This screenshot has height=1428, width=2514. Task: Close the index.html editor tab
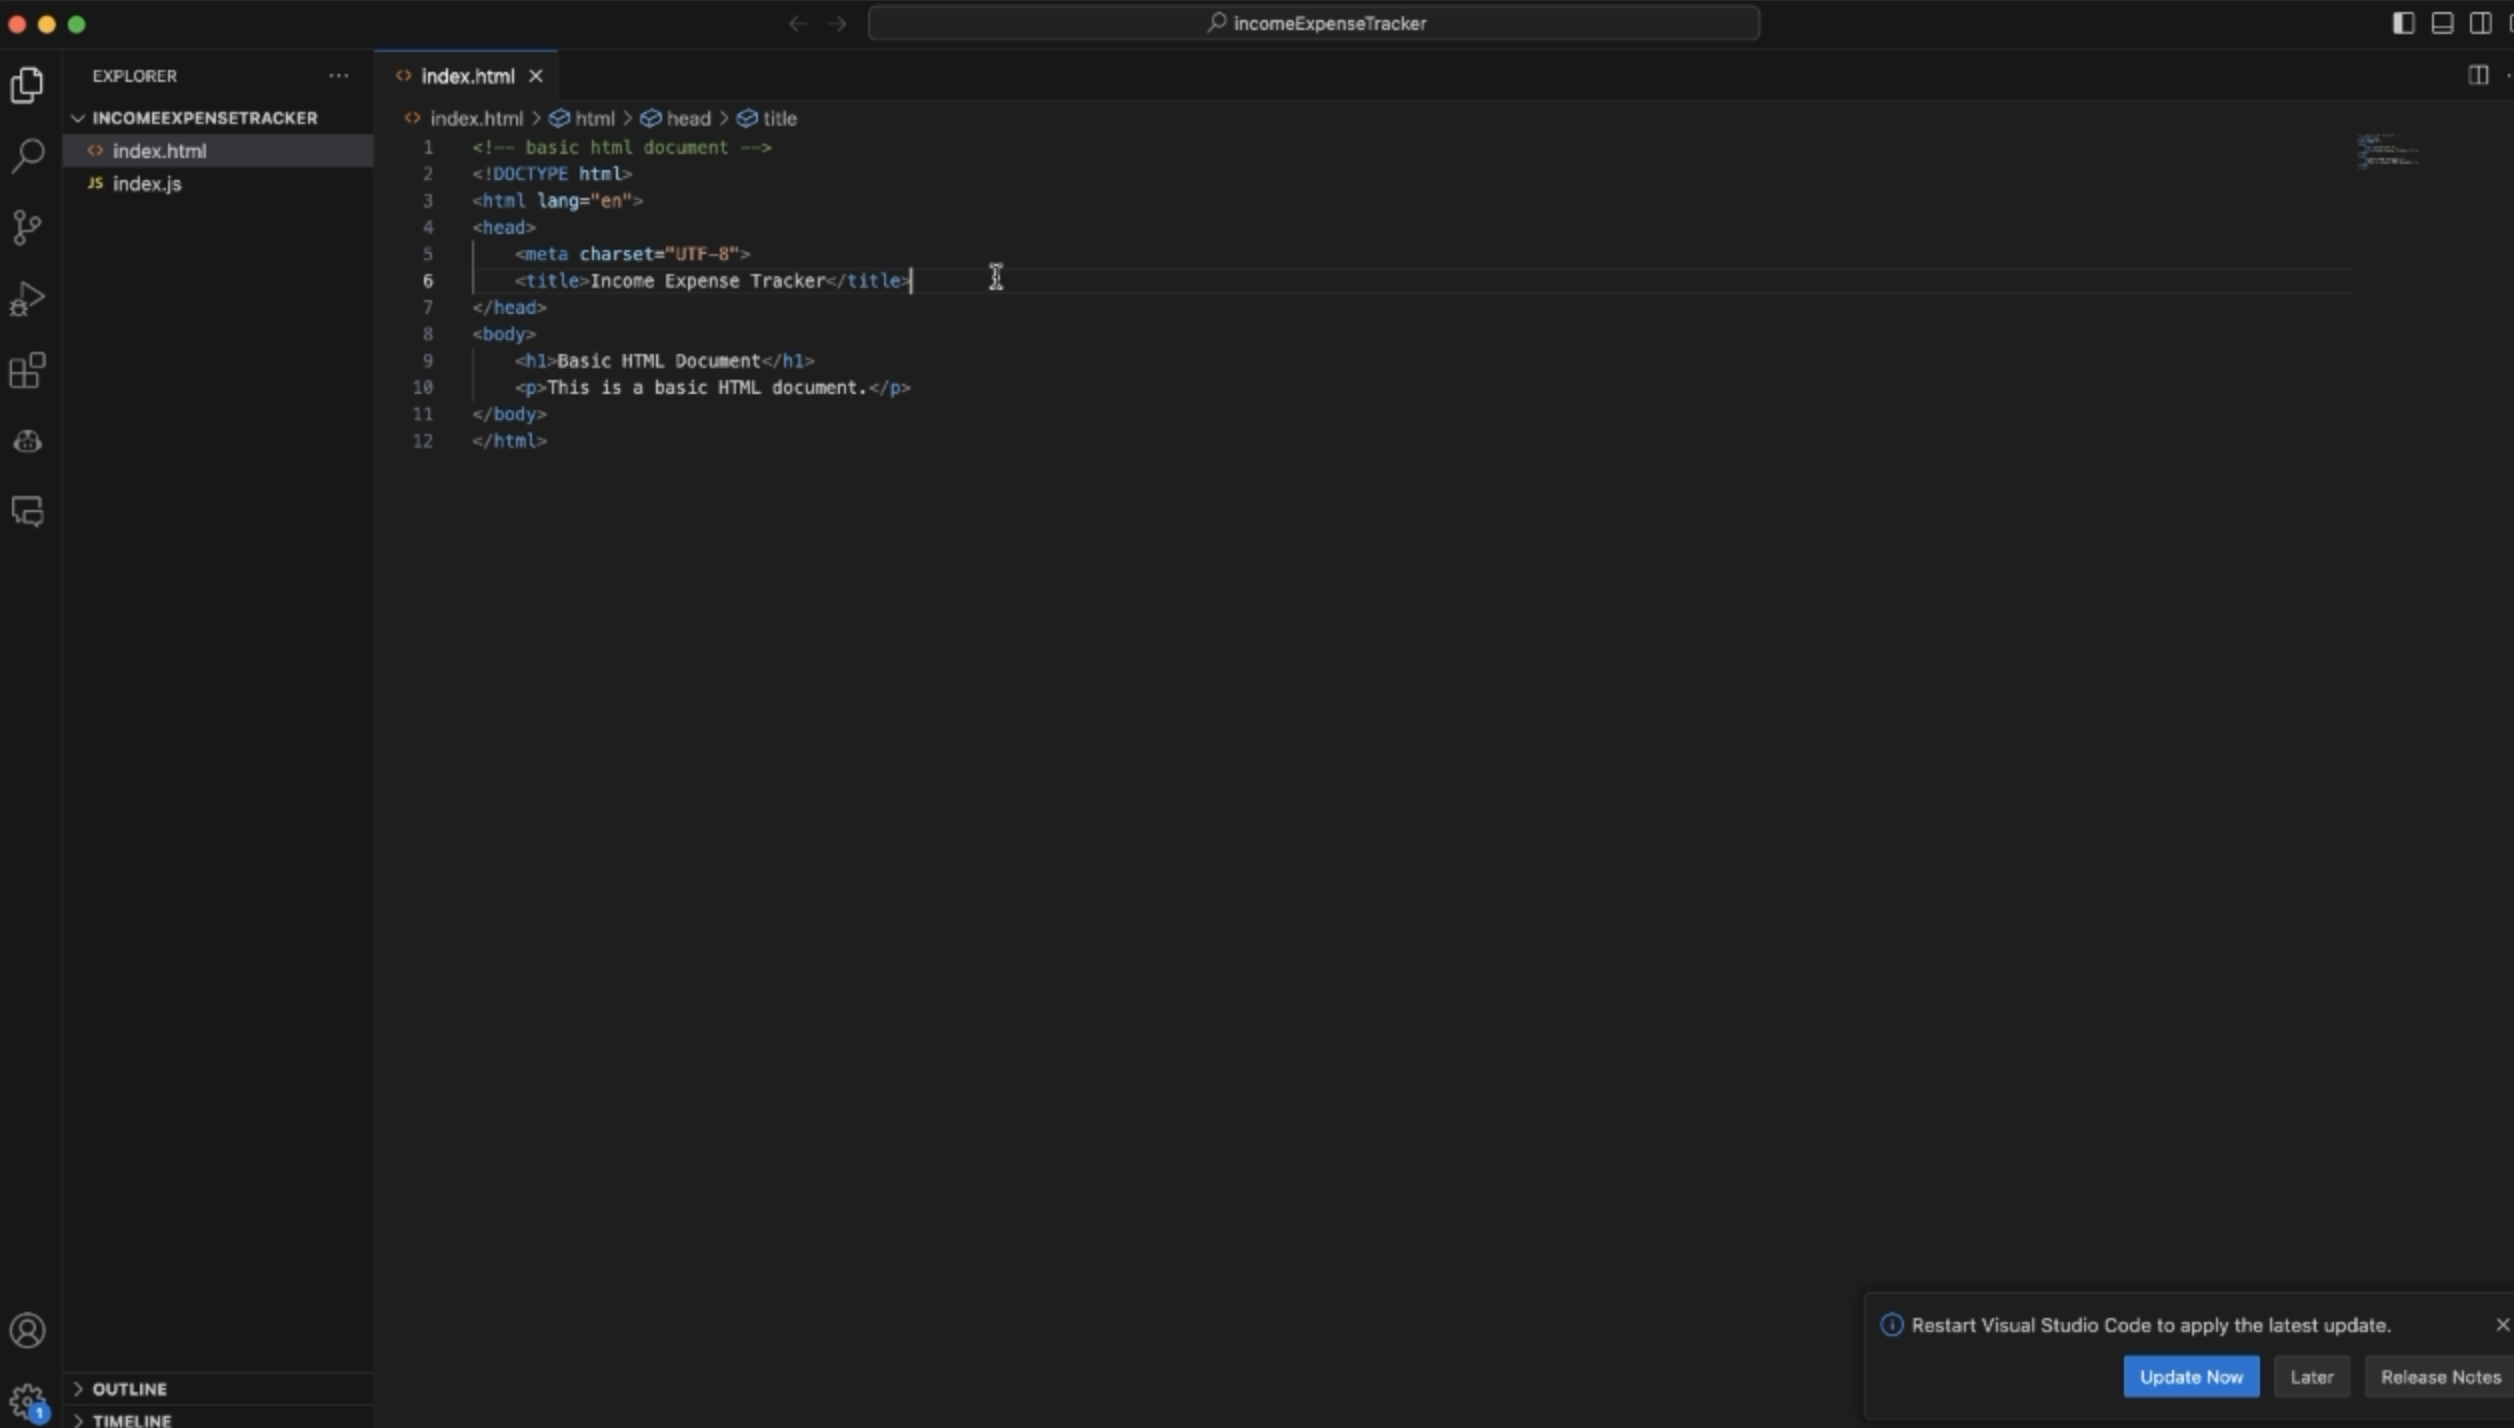point(536,76)
